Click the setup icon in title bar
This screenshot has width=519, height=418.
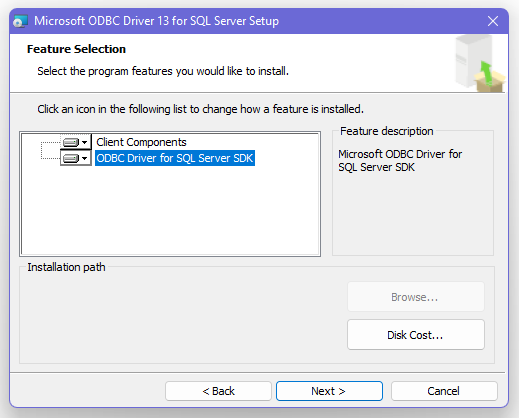coord(20,21)
